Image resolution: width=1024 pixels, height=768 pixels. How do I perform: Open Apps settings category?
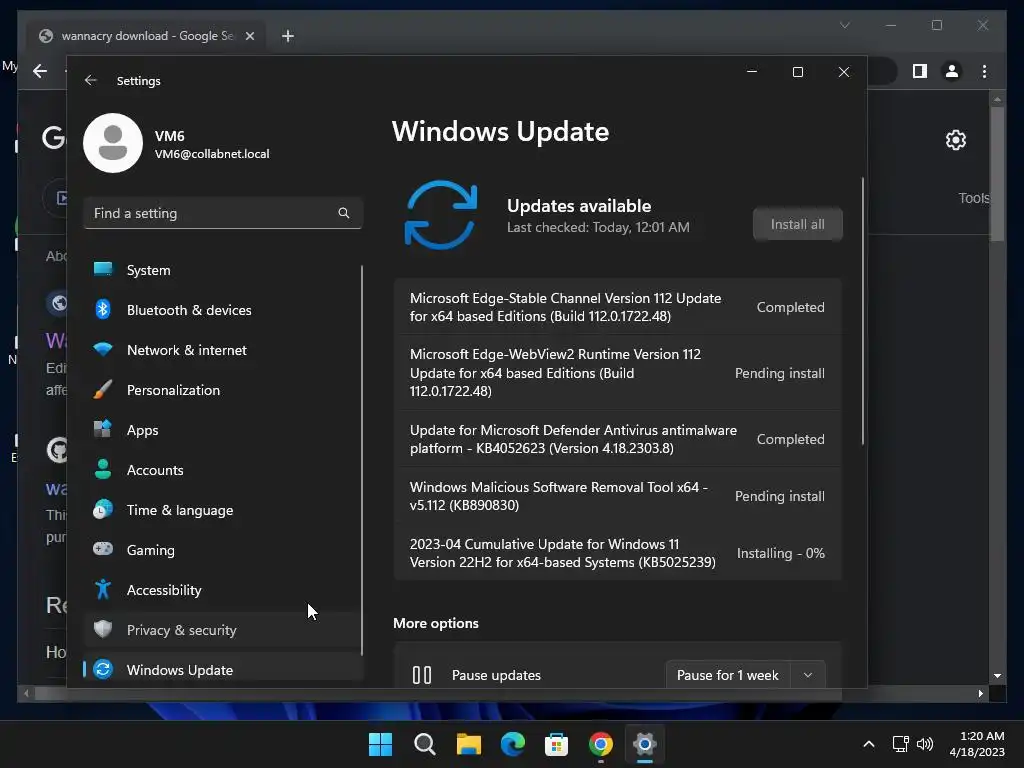click(x=222, y=430)
